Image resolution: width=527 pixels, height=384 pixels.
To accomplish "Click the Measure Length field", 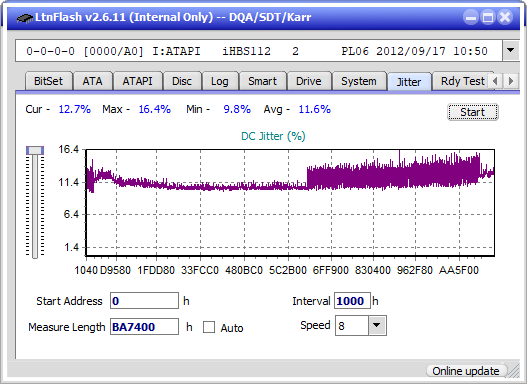I will [145, 327].
